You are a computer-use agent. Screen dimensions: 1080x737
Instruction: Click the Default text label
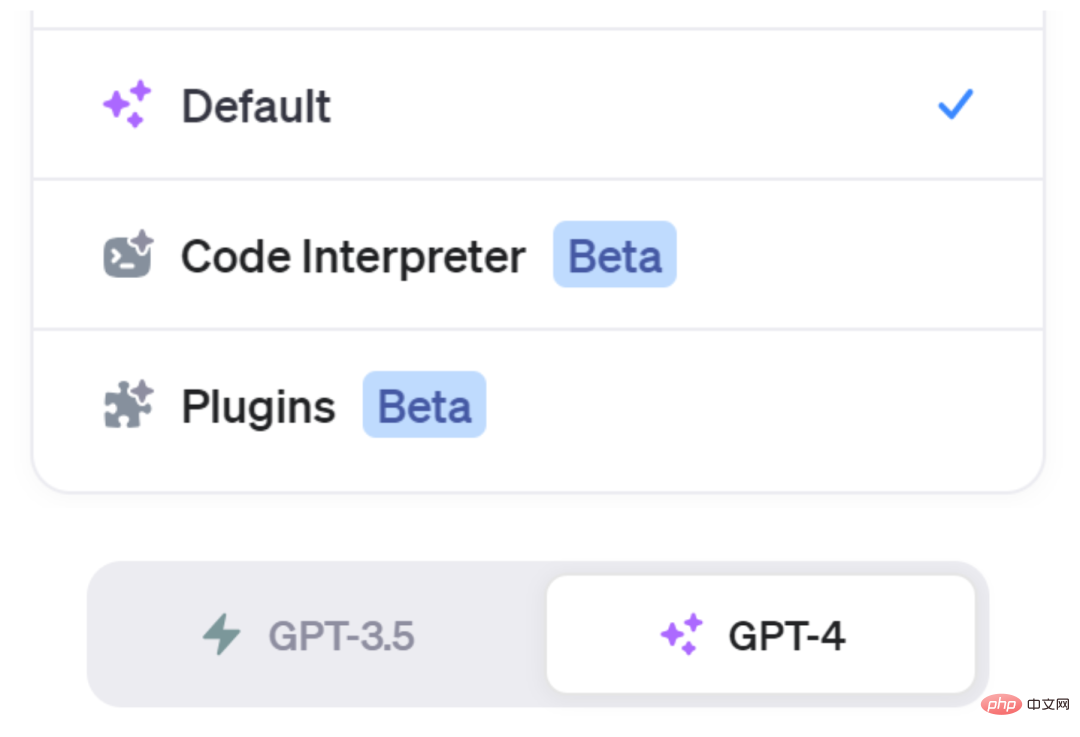[x=256, y=106]
